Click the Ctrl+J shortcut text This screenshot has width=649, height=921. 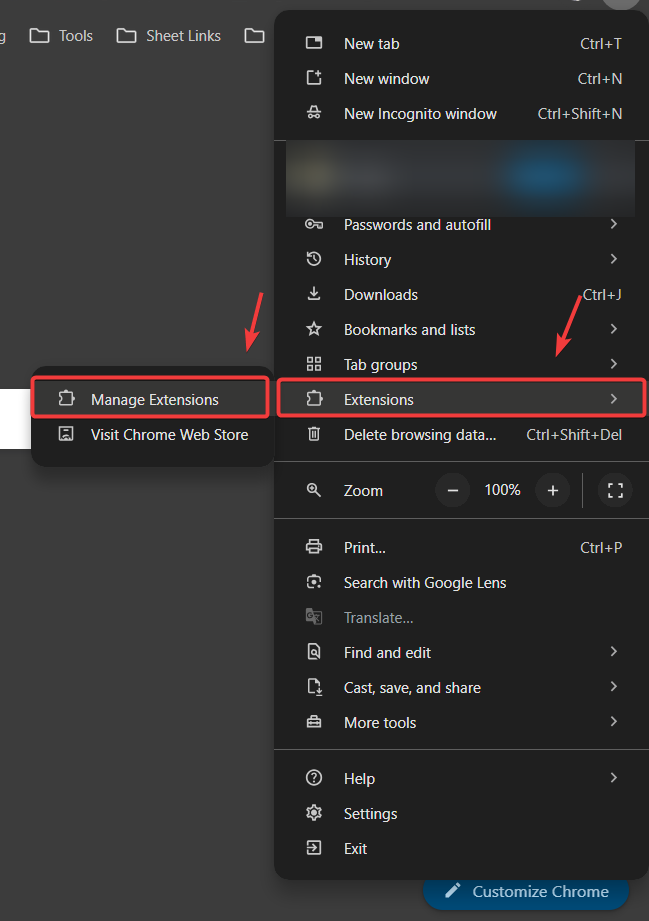pyautogui.click(x=602, y=294)
